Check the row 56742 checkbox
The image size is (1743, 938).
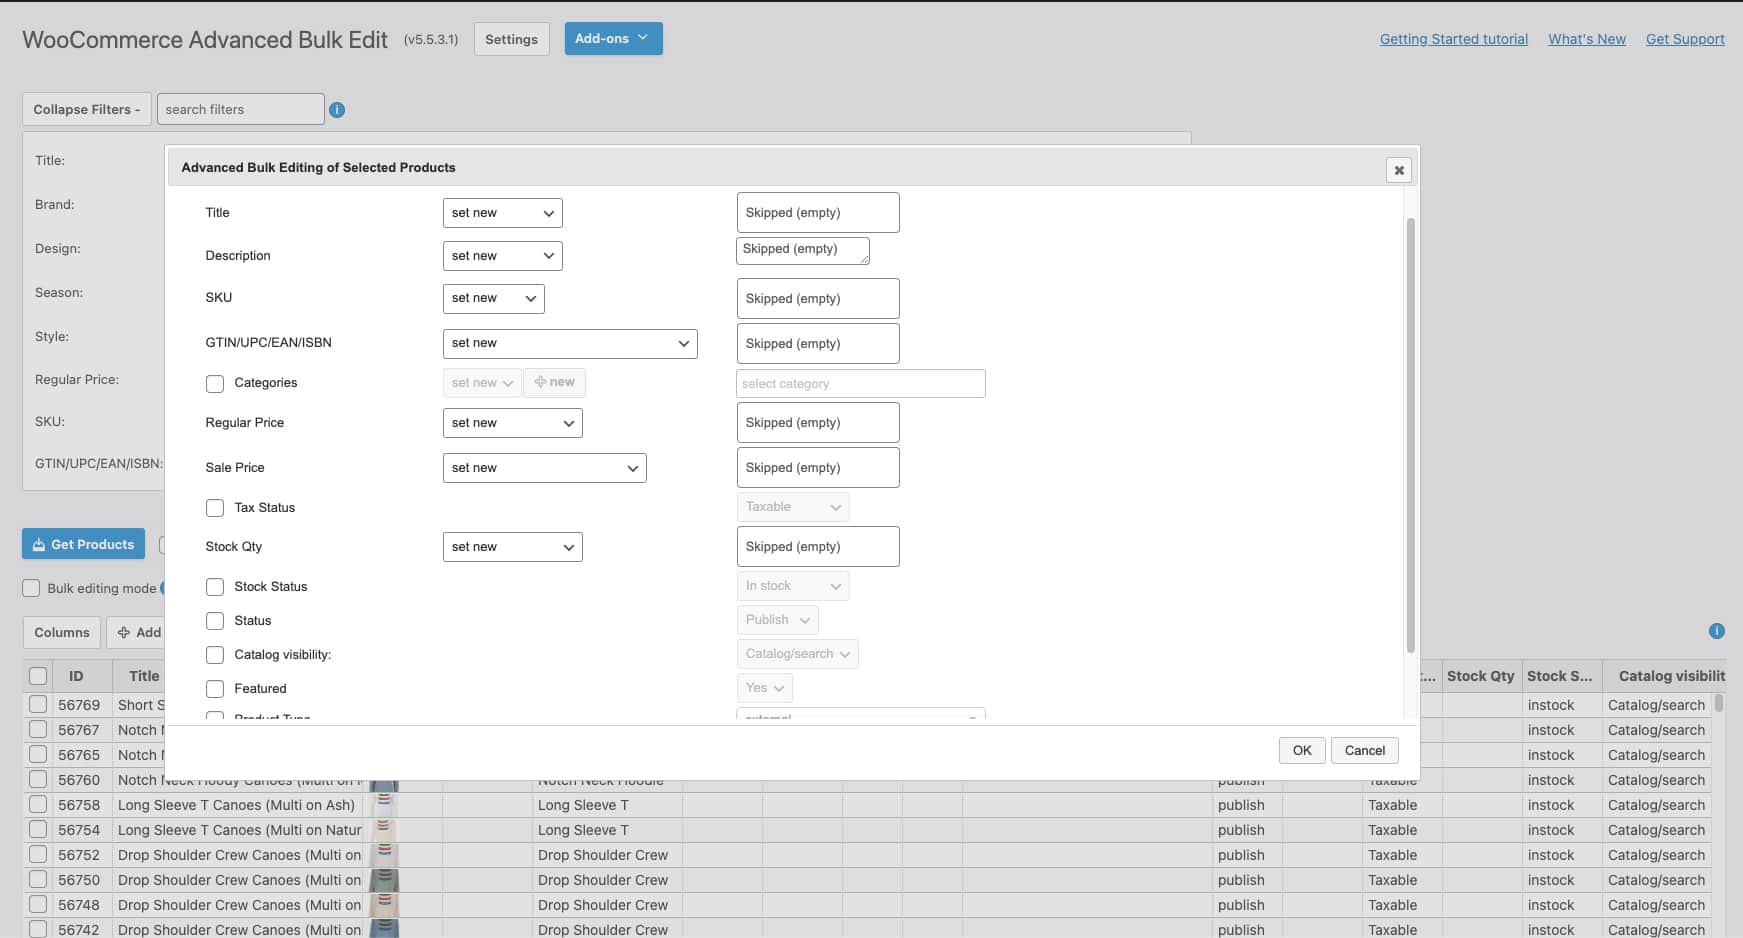38,929
